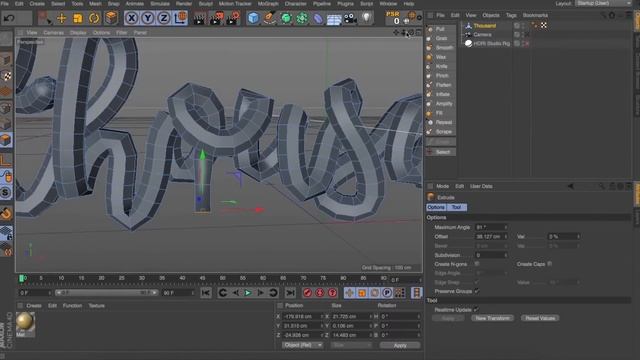Select the Move tool icon

pyautogui.click(x=62, y=18)
